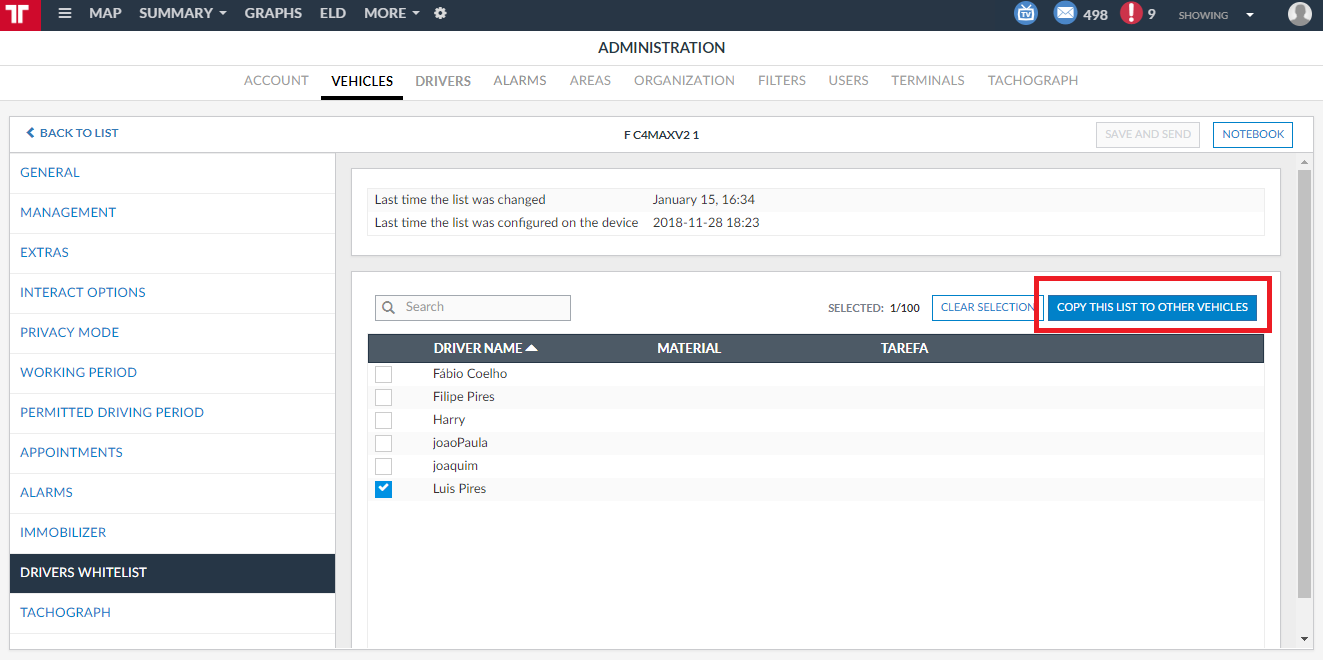The width and height of the screenshot is (1323, 660).
Task: Uncheck the Luis Pires checkbox
Action: pos(383,489)
